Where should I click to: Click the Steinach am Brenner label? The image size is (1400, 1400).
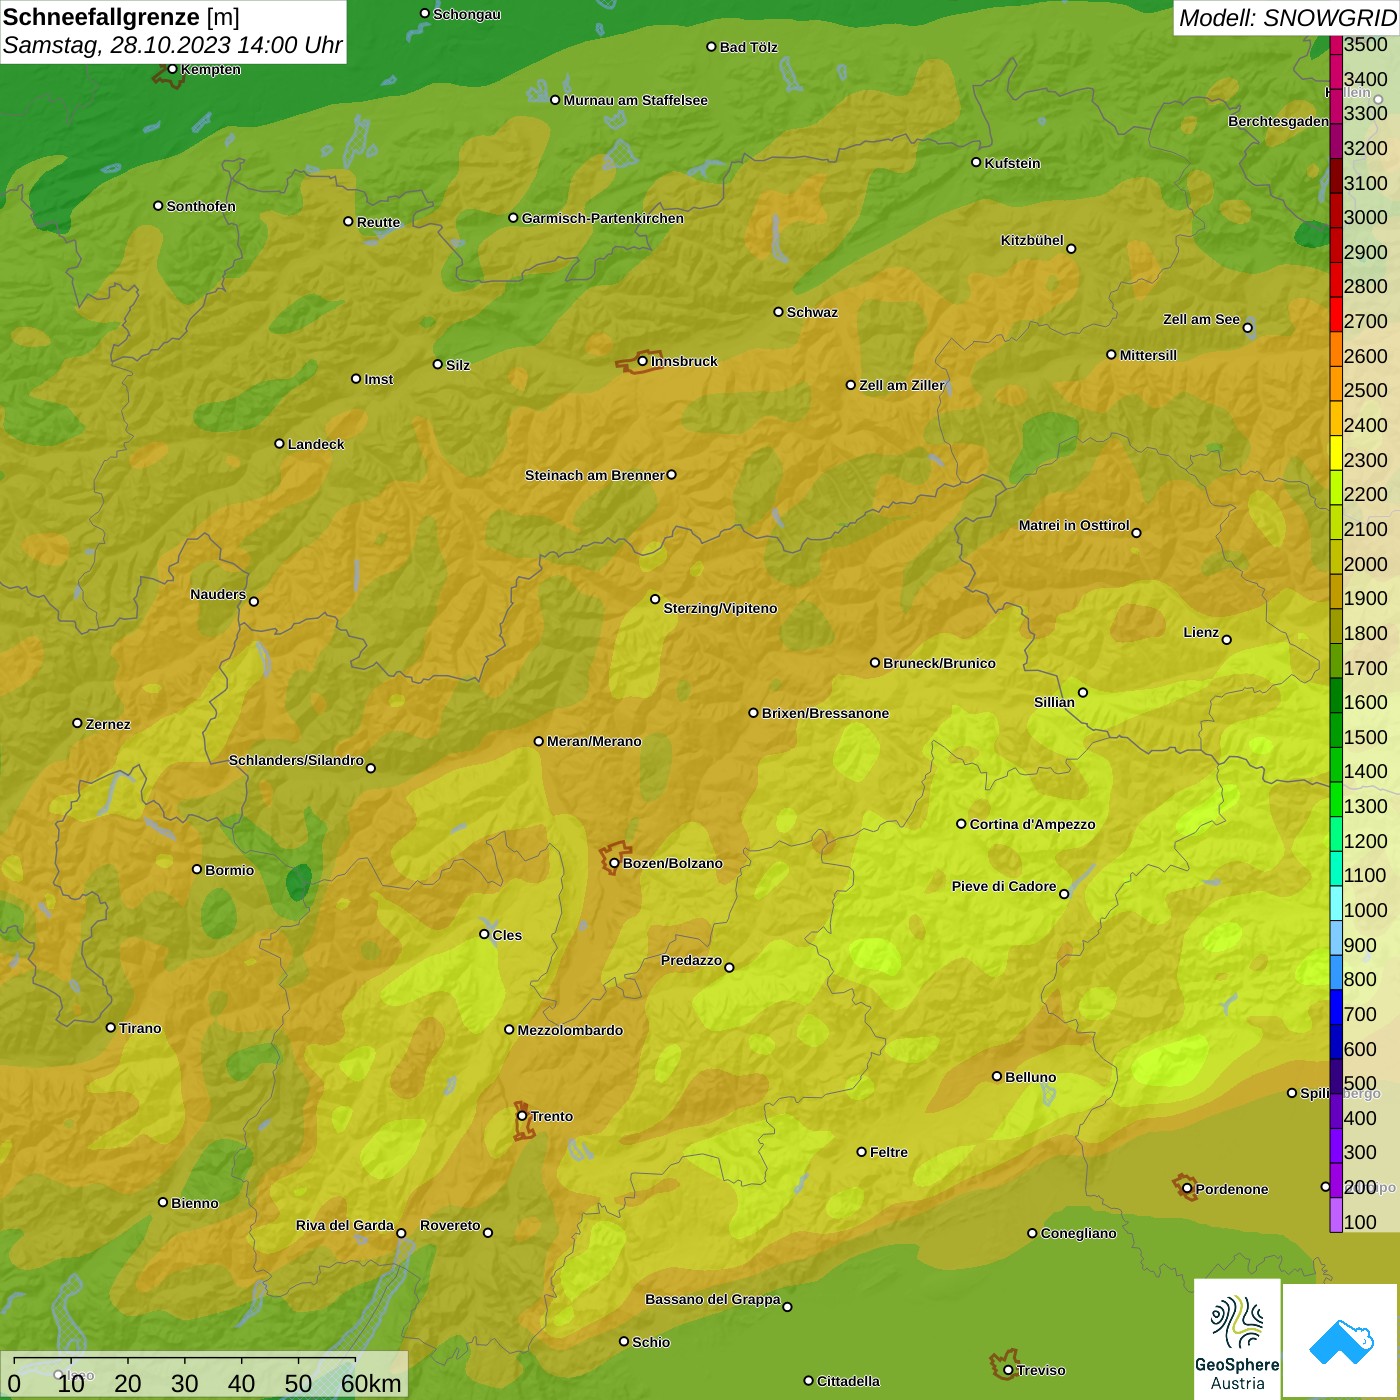point(595,475)
